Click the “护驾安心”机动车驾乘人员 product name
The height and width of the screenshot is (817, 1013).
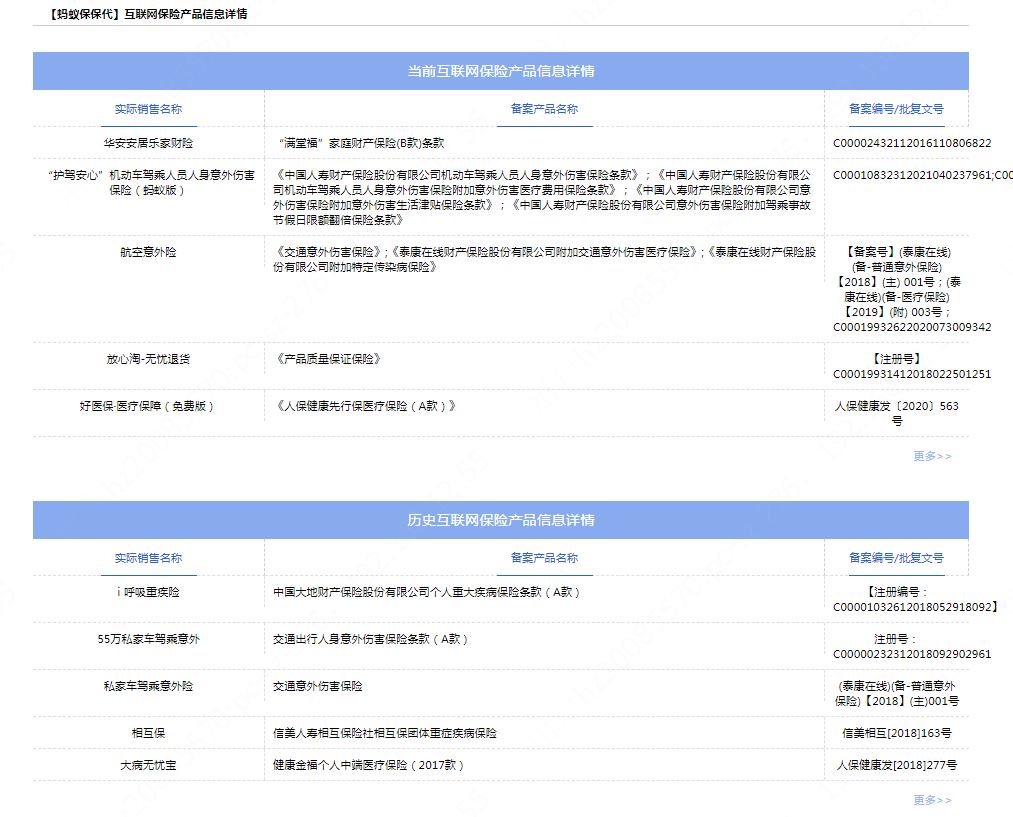pos(149,183)
